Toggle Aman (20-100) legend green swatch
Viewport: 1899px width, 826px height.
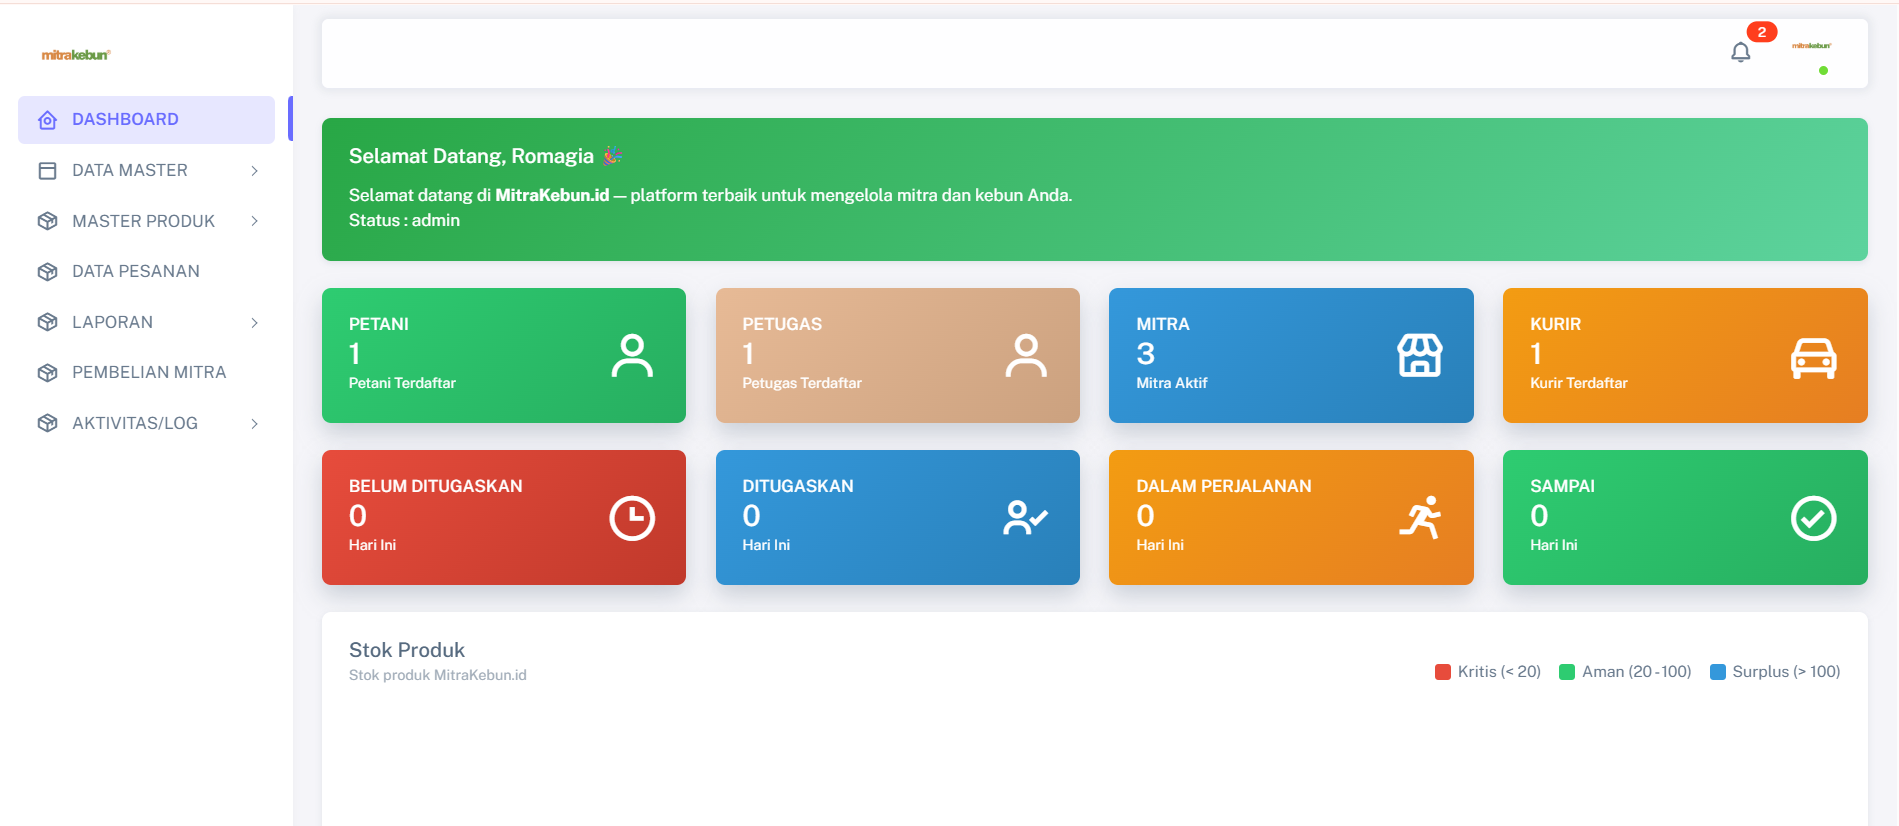click(1567, 672)
